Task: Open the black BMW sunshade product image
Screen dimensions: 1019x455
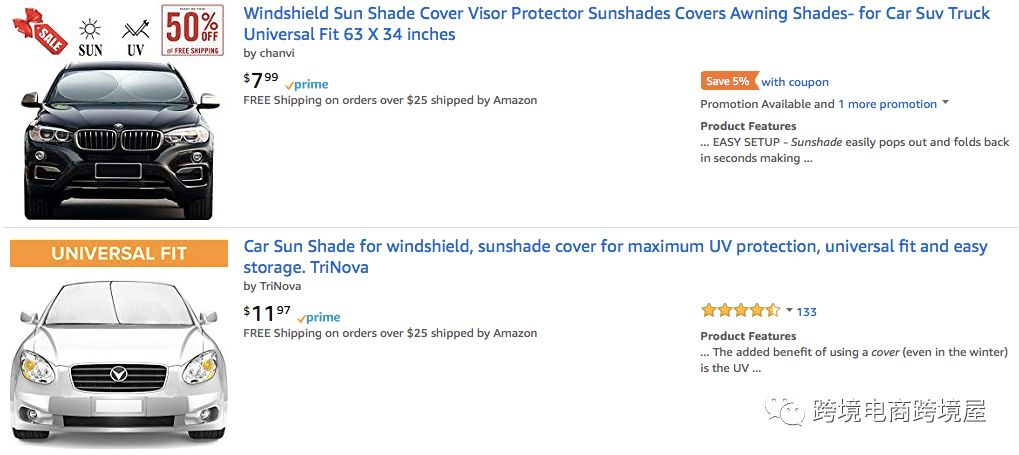Action: point(120,140)
